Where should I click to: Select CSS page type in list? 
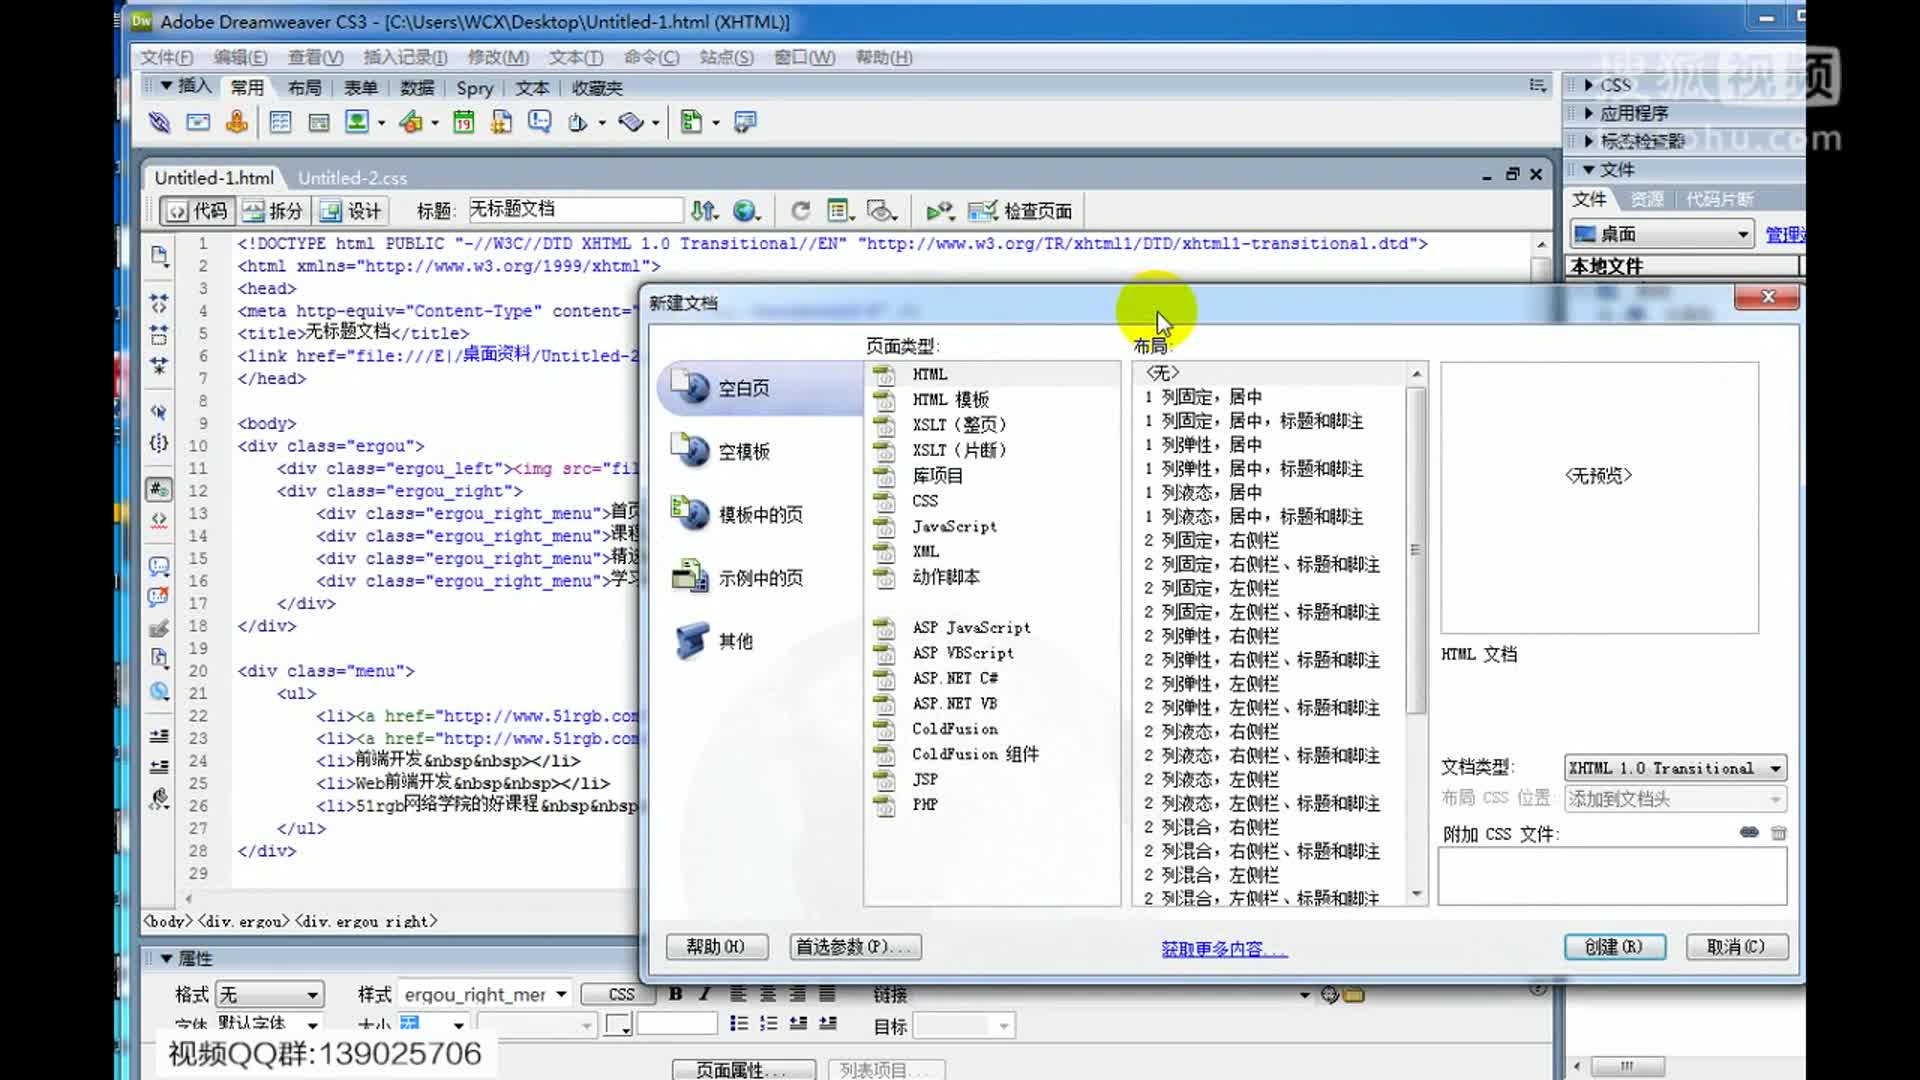point(925,501)
